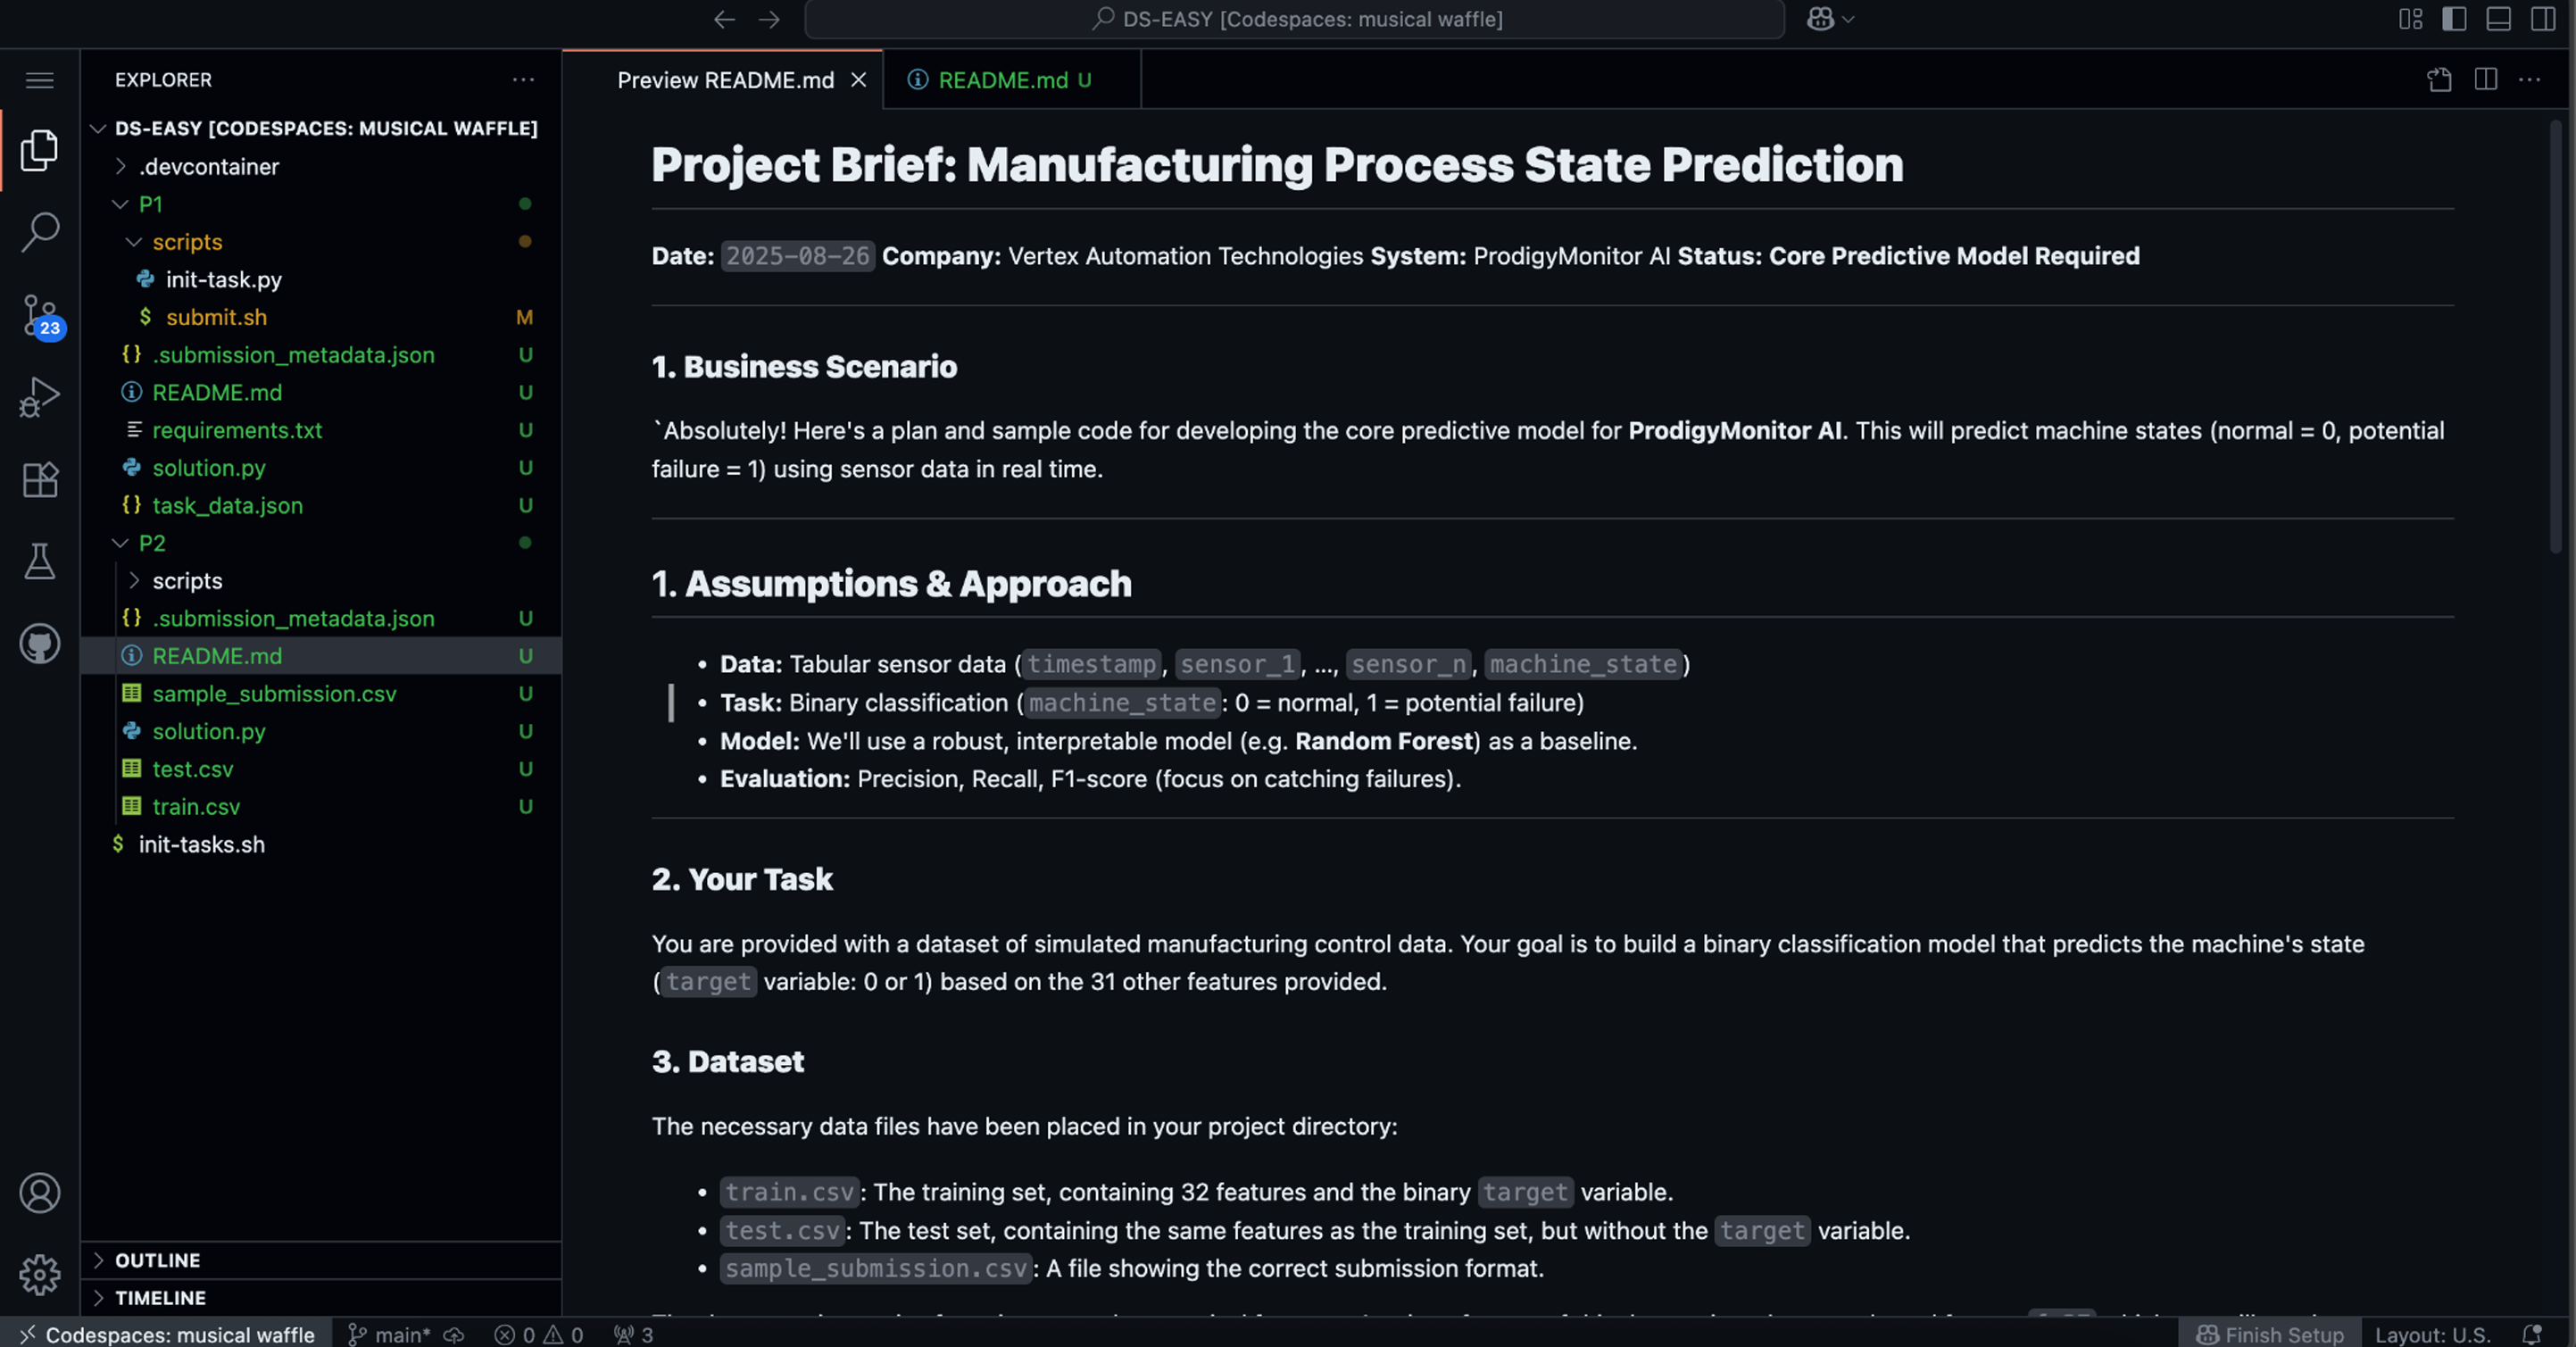Viewport: 2576px width, 1347px height.
Task: Expand the .devcontainer folder
Action: tap(209, 166)
